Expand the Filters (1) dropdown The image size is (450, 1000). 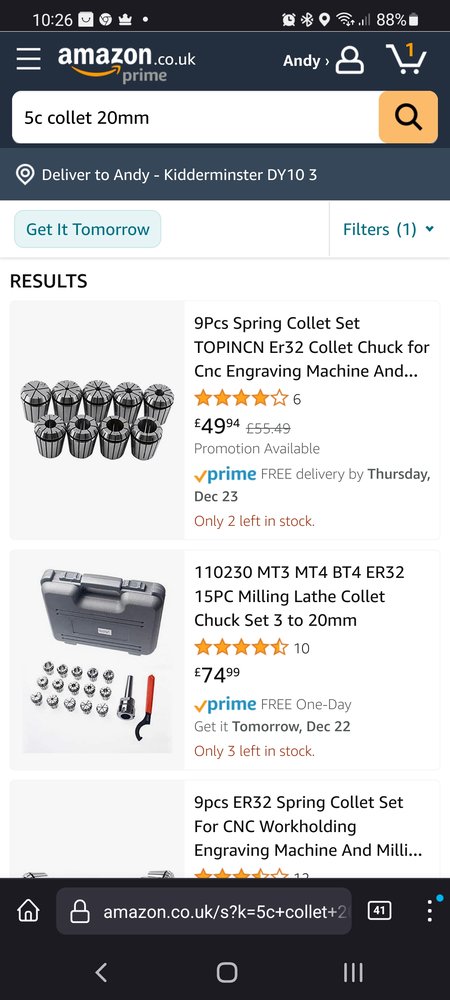point(388,229)
